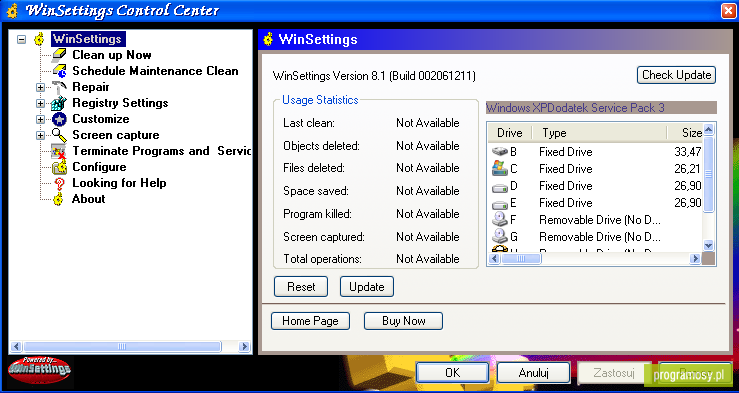Screen dimensions: 739x393
Task: Click the Anuluj cancel button
Action: point(534,373)
